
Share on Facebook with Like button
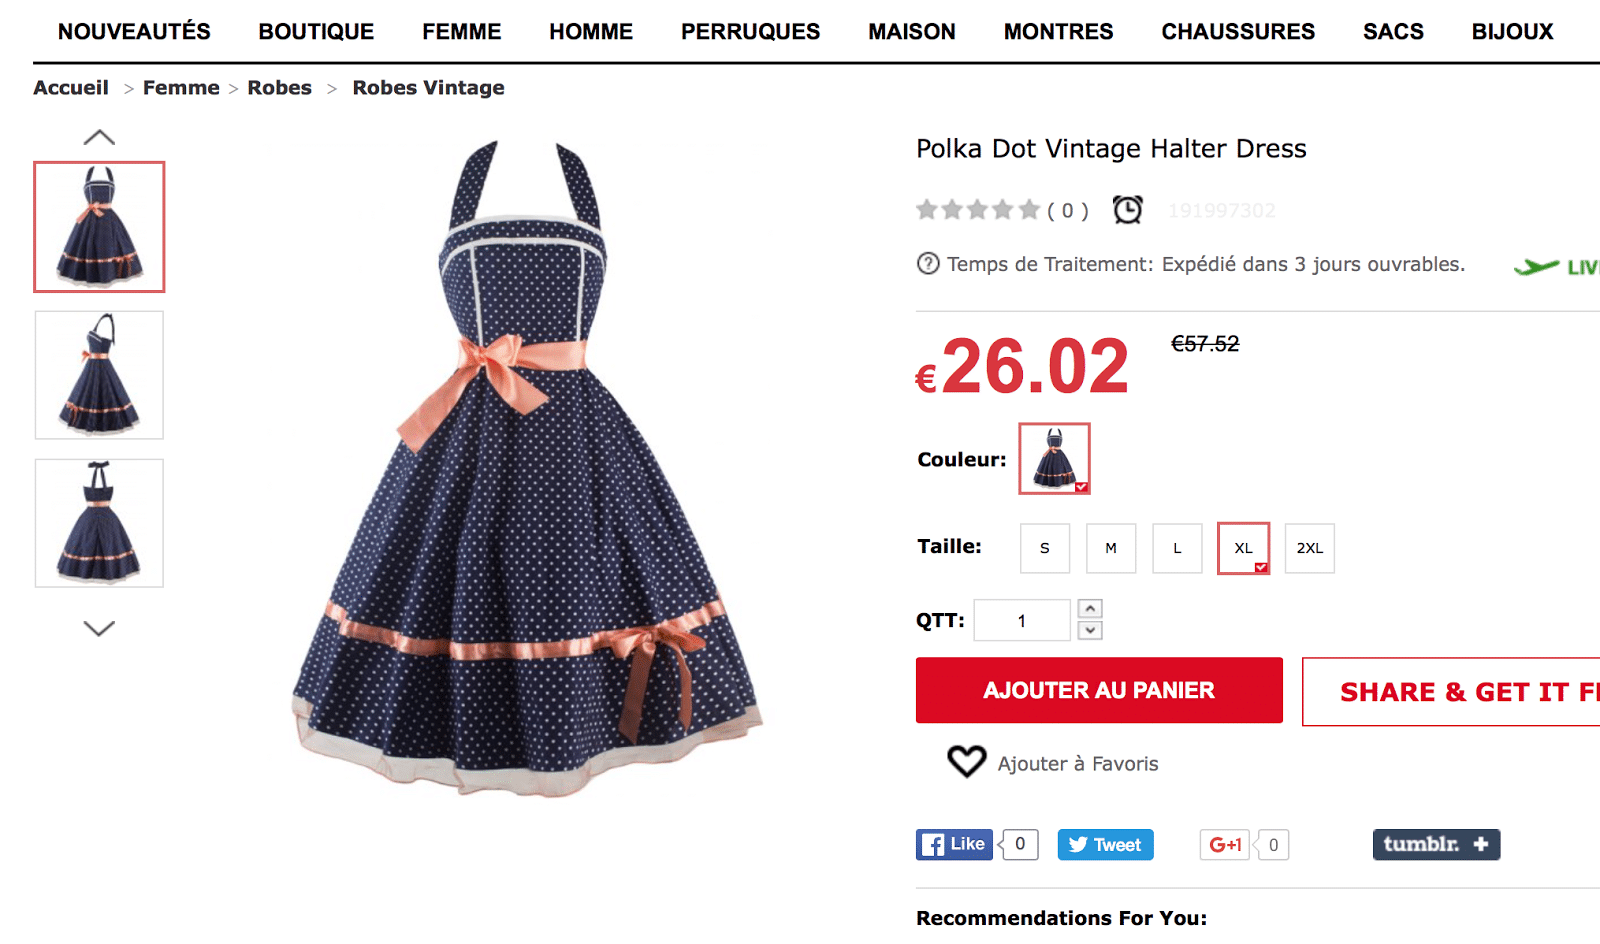[954, 844]
